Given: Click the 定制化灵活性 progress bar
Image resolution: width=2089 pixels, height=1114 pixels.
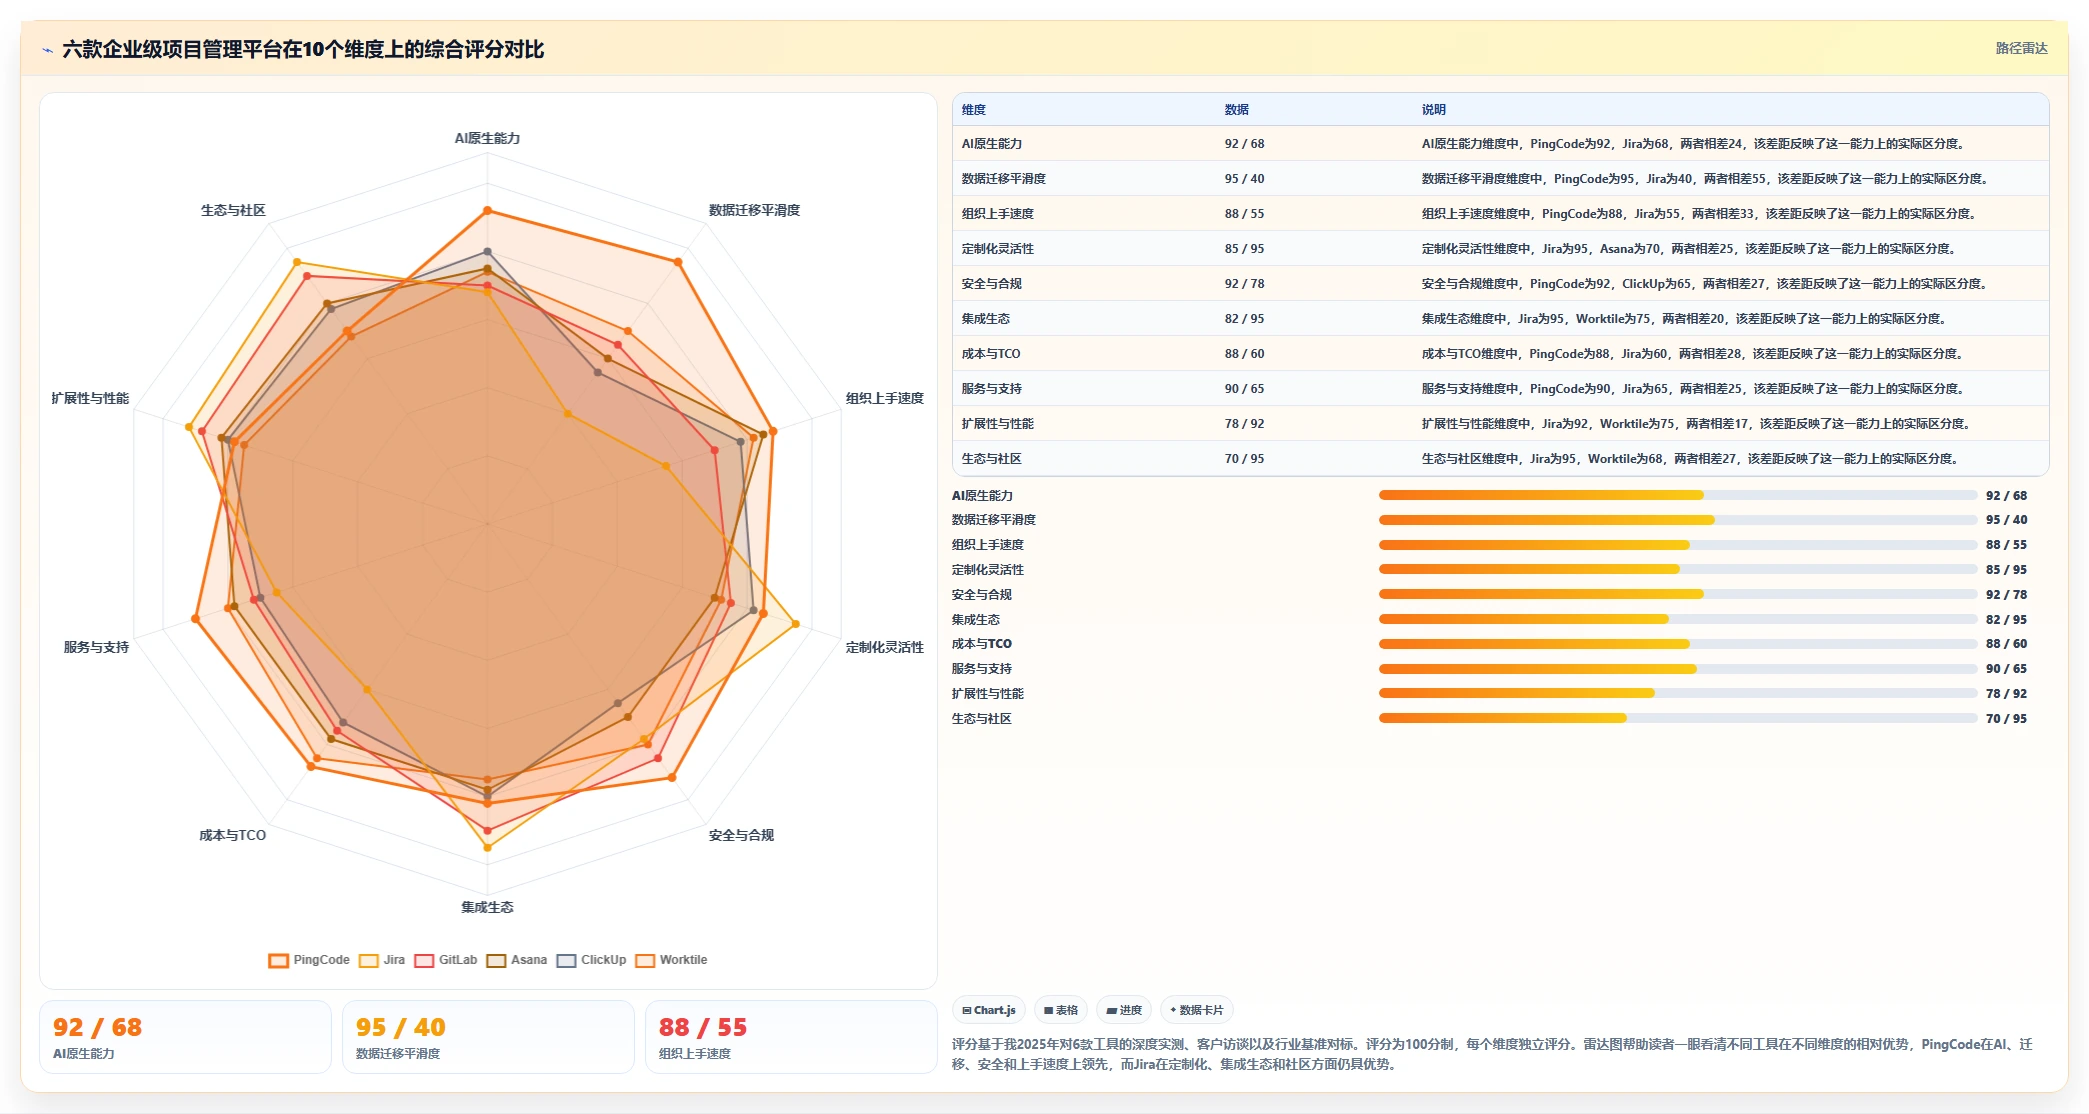Looking at the screenshot, I should pos(1678,569).
